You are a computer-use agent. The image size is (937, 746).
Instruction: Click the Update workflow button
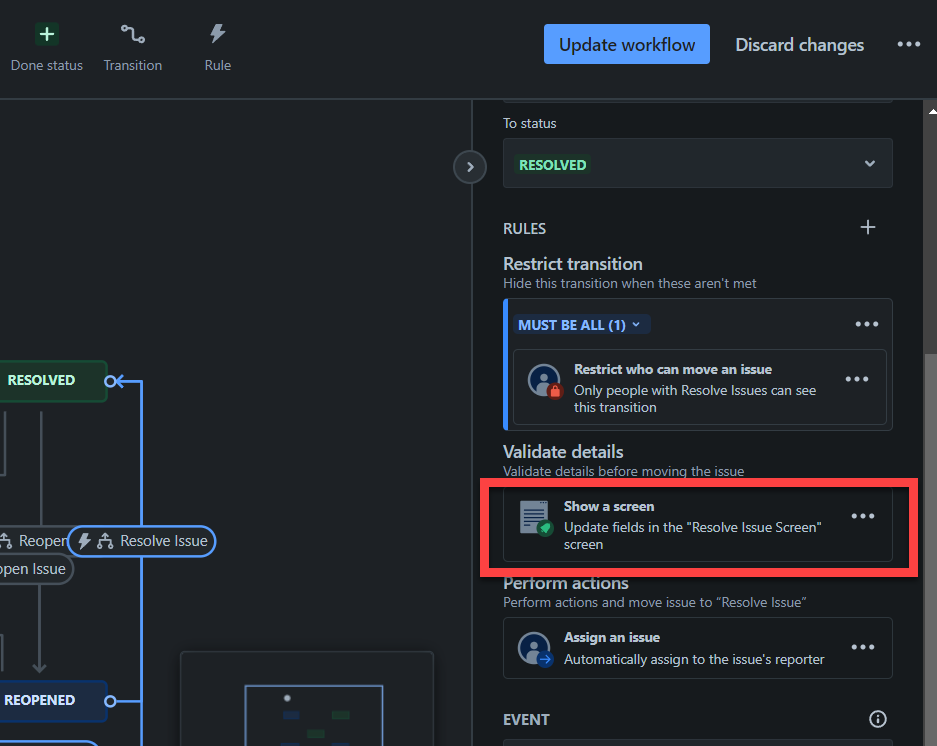626,44
